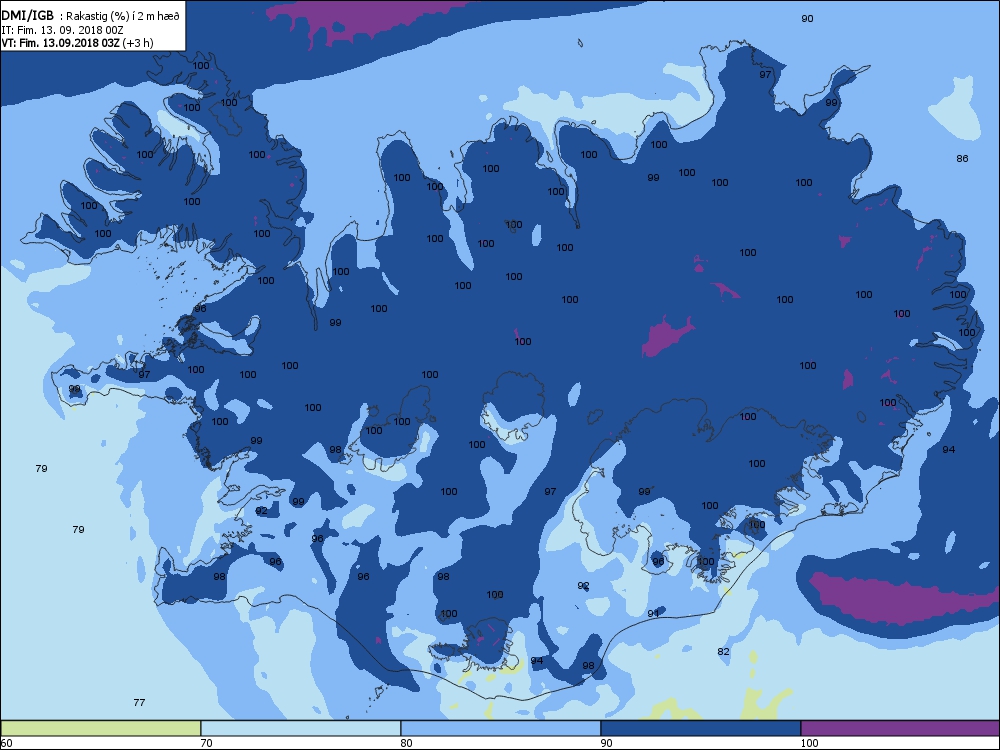Click the 'VT: Fim. 13.09.2018 03Z (+3 h)' line
1000x750 pixels.
tap(77, 43)
